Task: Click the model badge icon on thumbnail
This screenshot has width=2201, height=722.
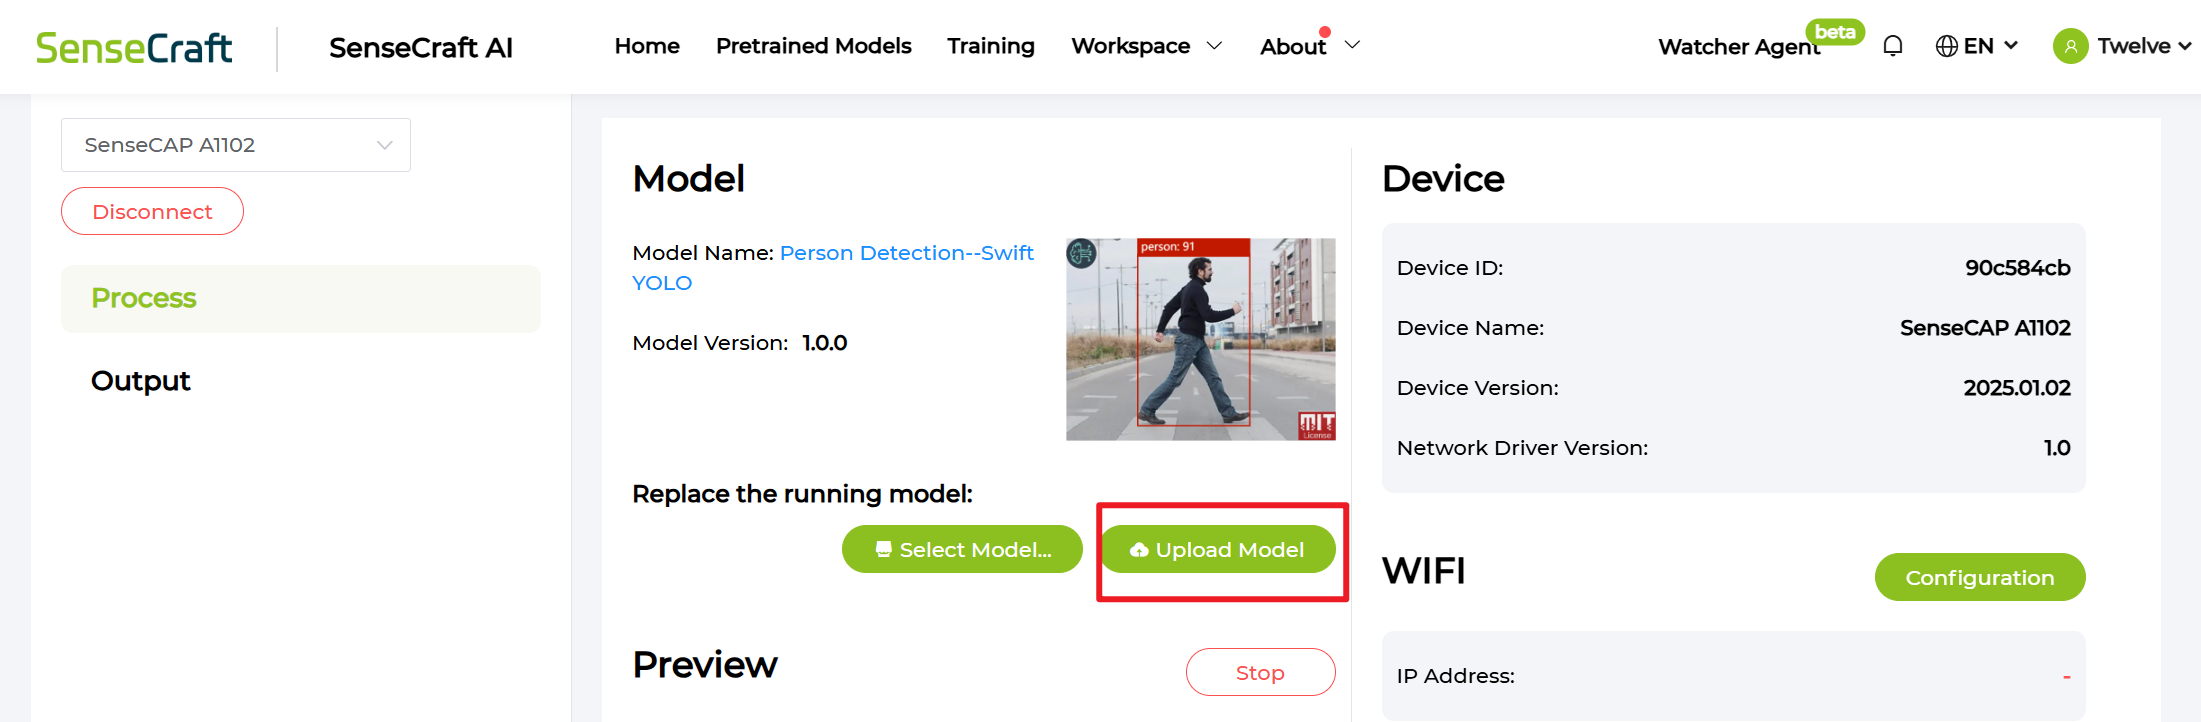Action: coord(1081,253)
